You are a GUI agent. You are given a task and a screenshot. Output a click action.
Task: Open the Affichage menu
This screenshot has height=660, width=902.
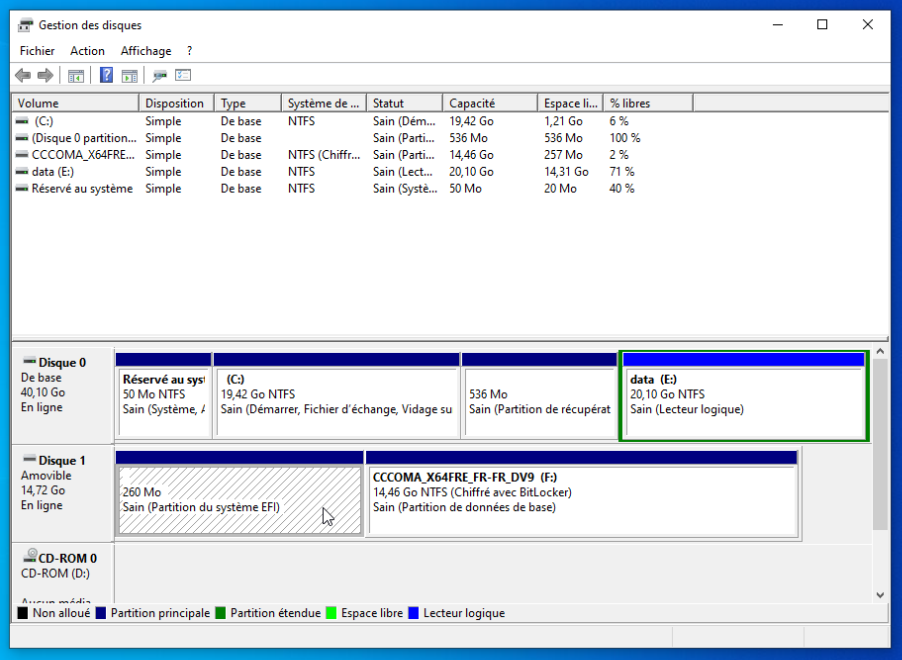(145, 50)
